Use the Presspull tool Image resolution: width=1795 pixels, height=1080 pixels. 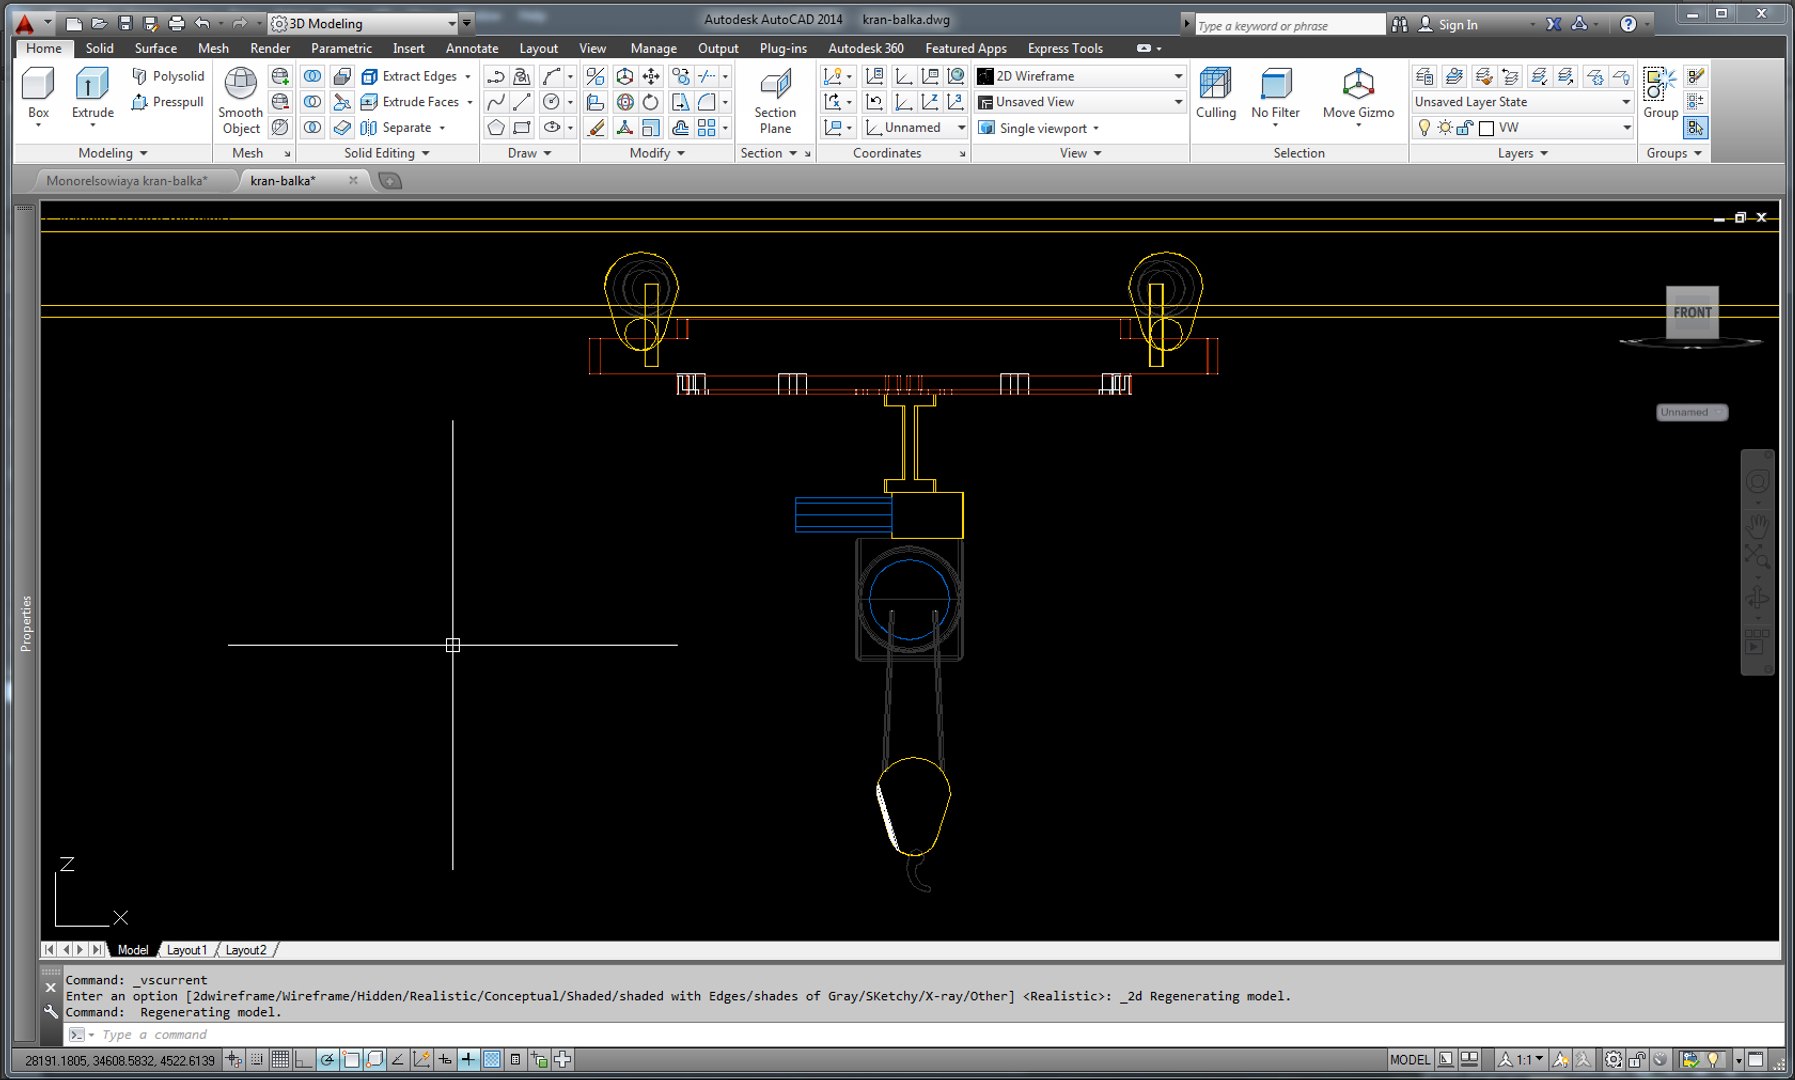(168, 102)
